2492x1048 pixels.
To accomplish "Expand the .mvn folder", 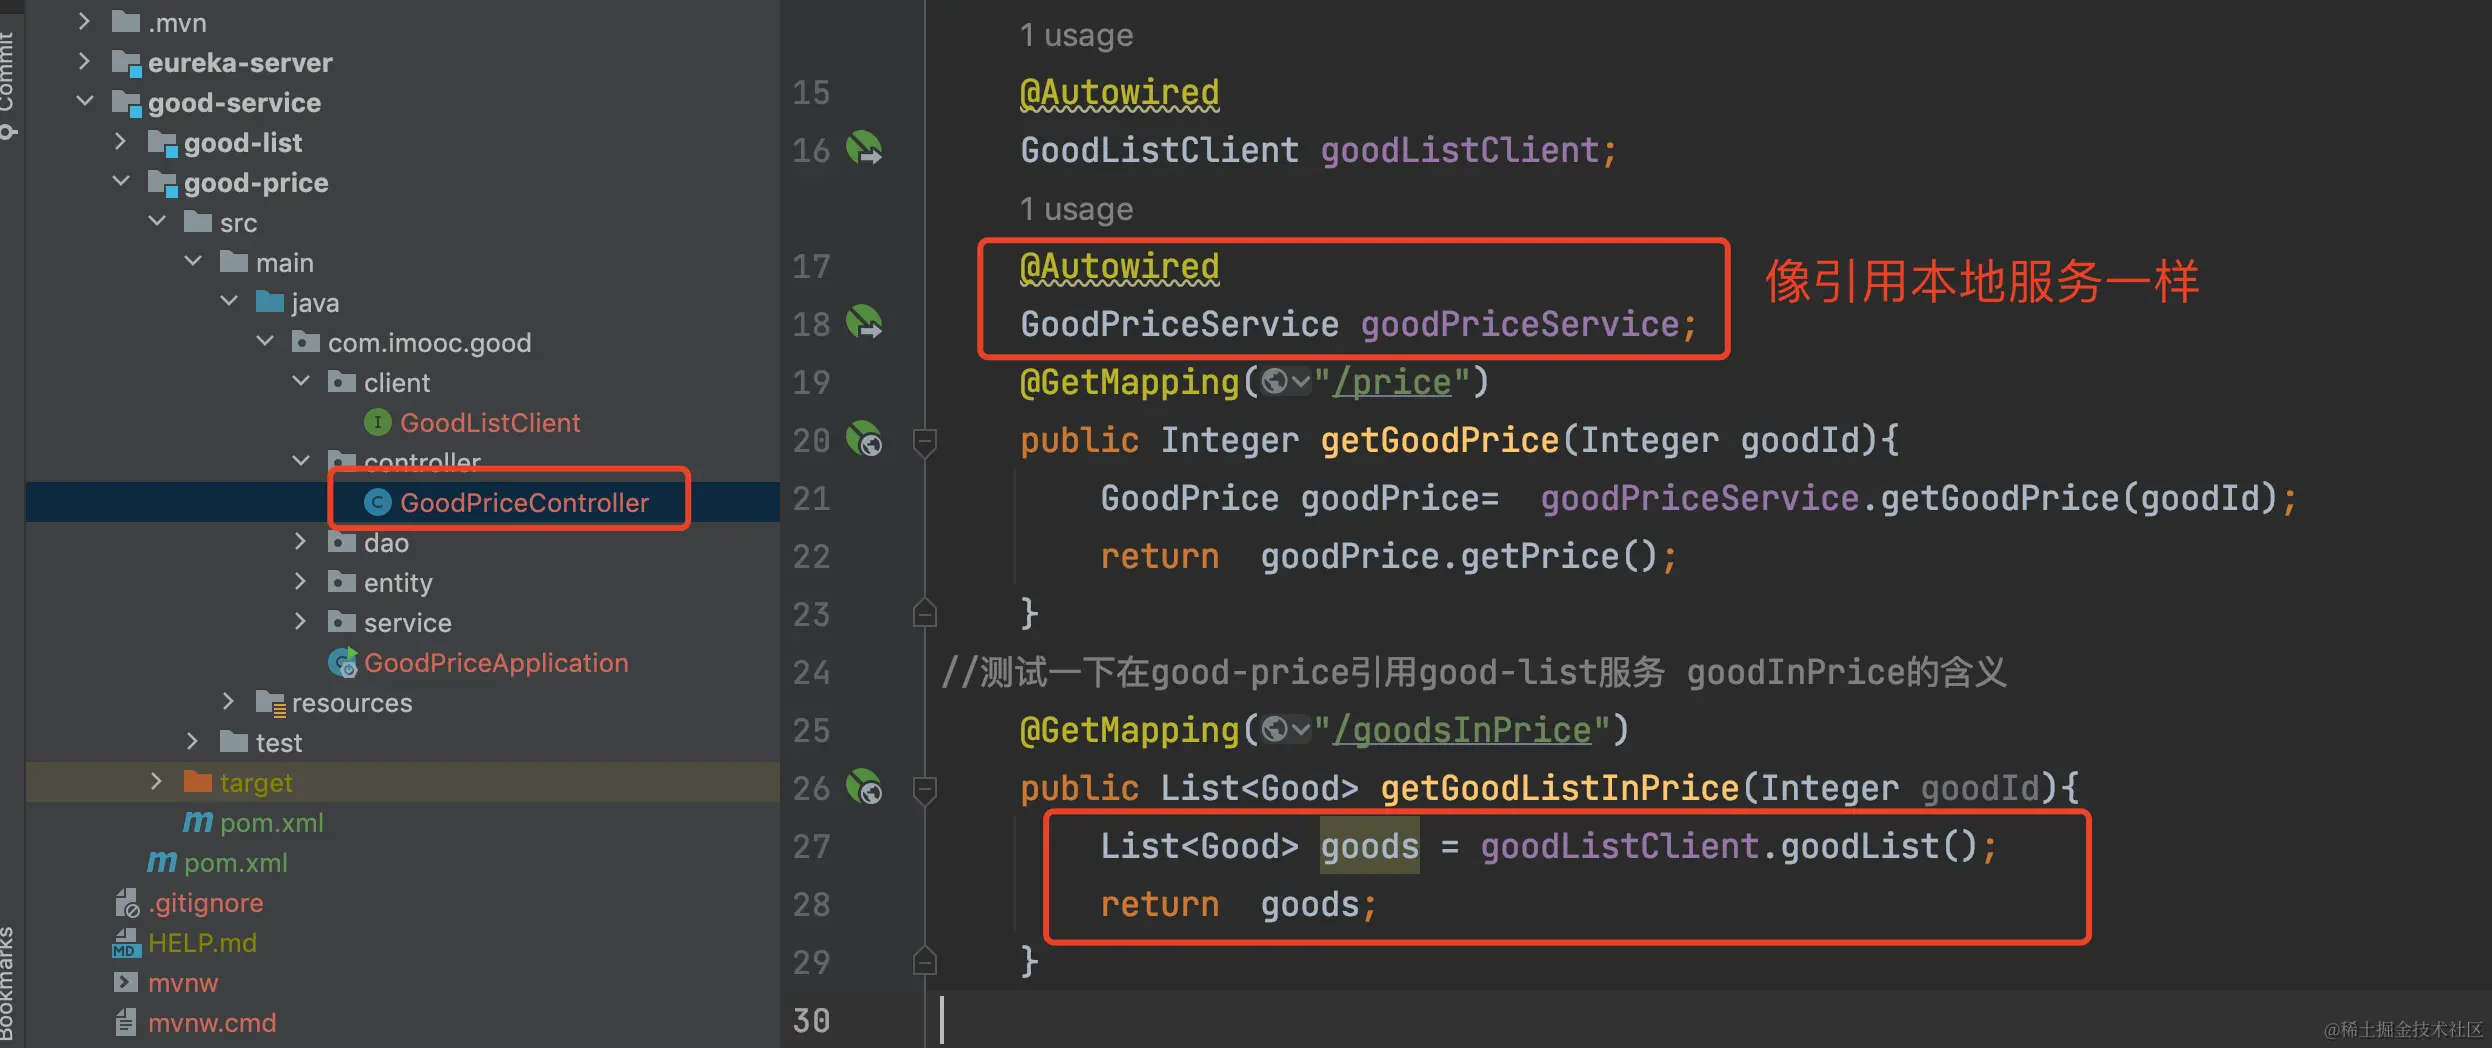I will coord(85,21).
